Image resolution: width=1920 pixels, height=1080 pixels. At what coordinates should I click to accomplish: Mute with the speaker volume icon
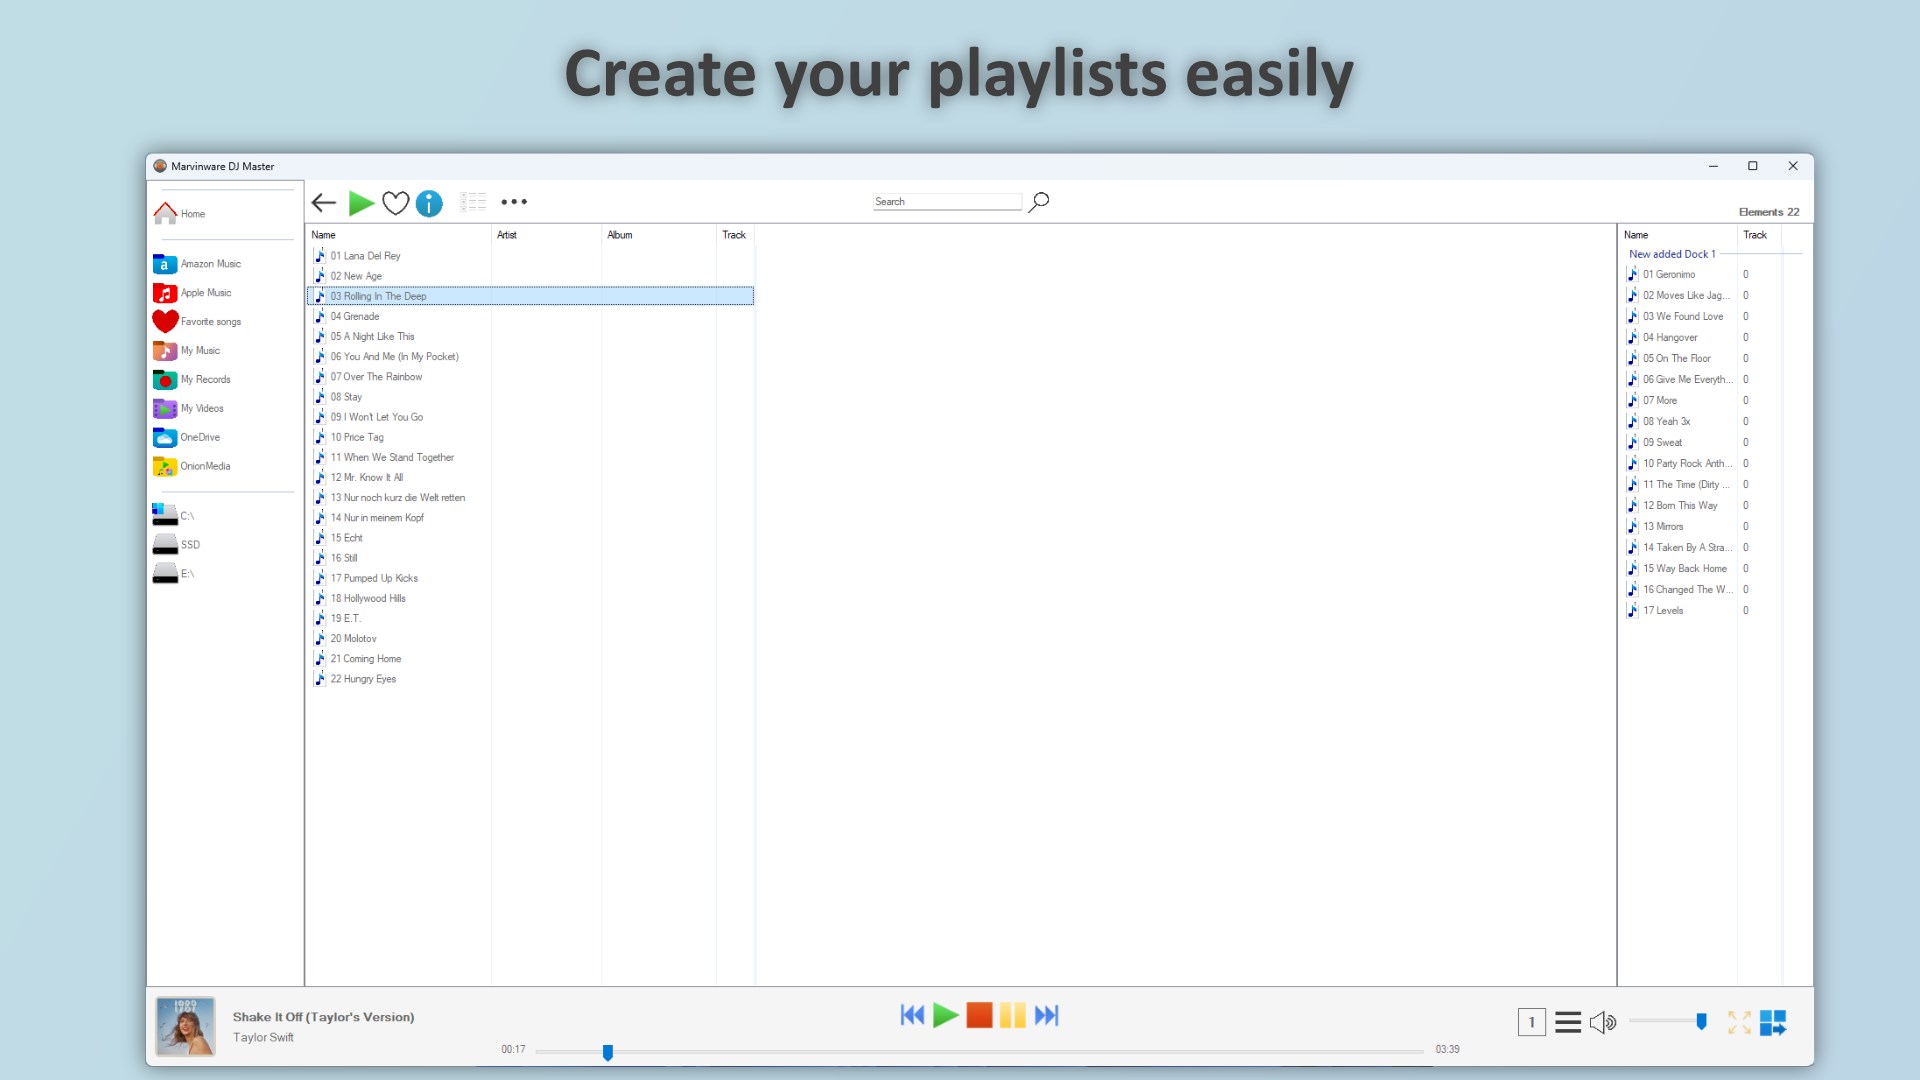(x=1602, y=1022)
